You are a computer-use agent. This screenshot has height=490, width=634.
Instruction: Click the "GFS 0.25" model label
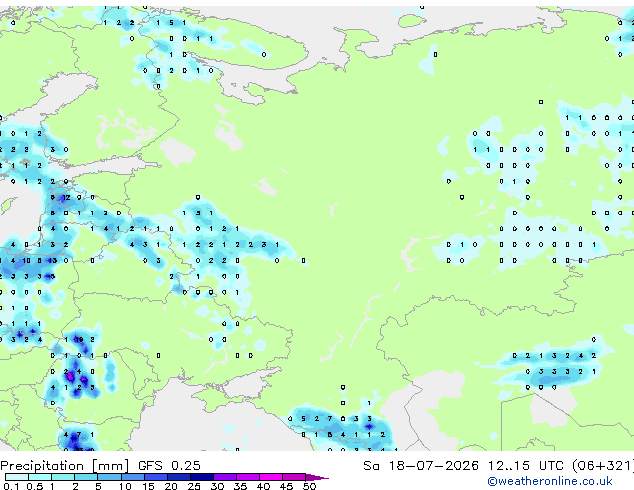click(x=169, y=466)
